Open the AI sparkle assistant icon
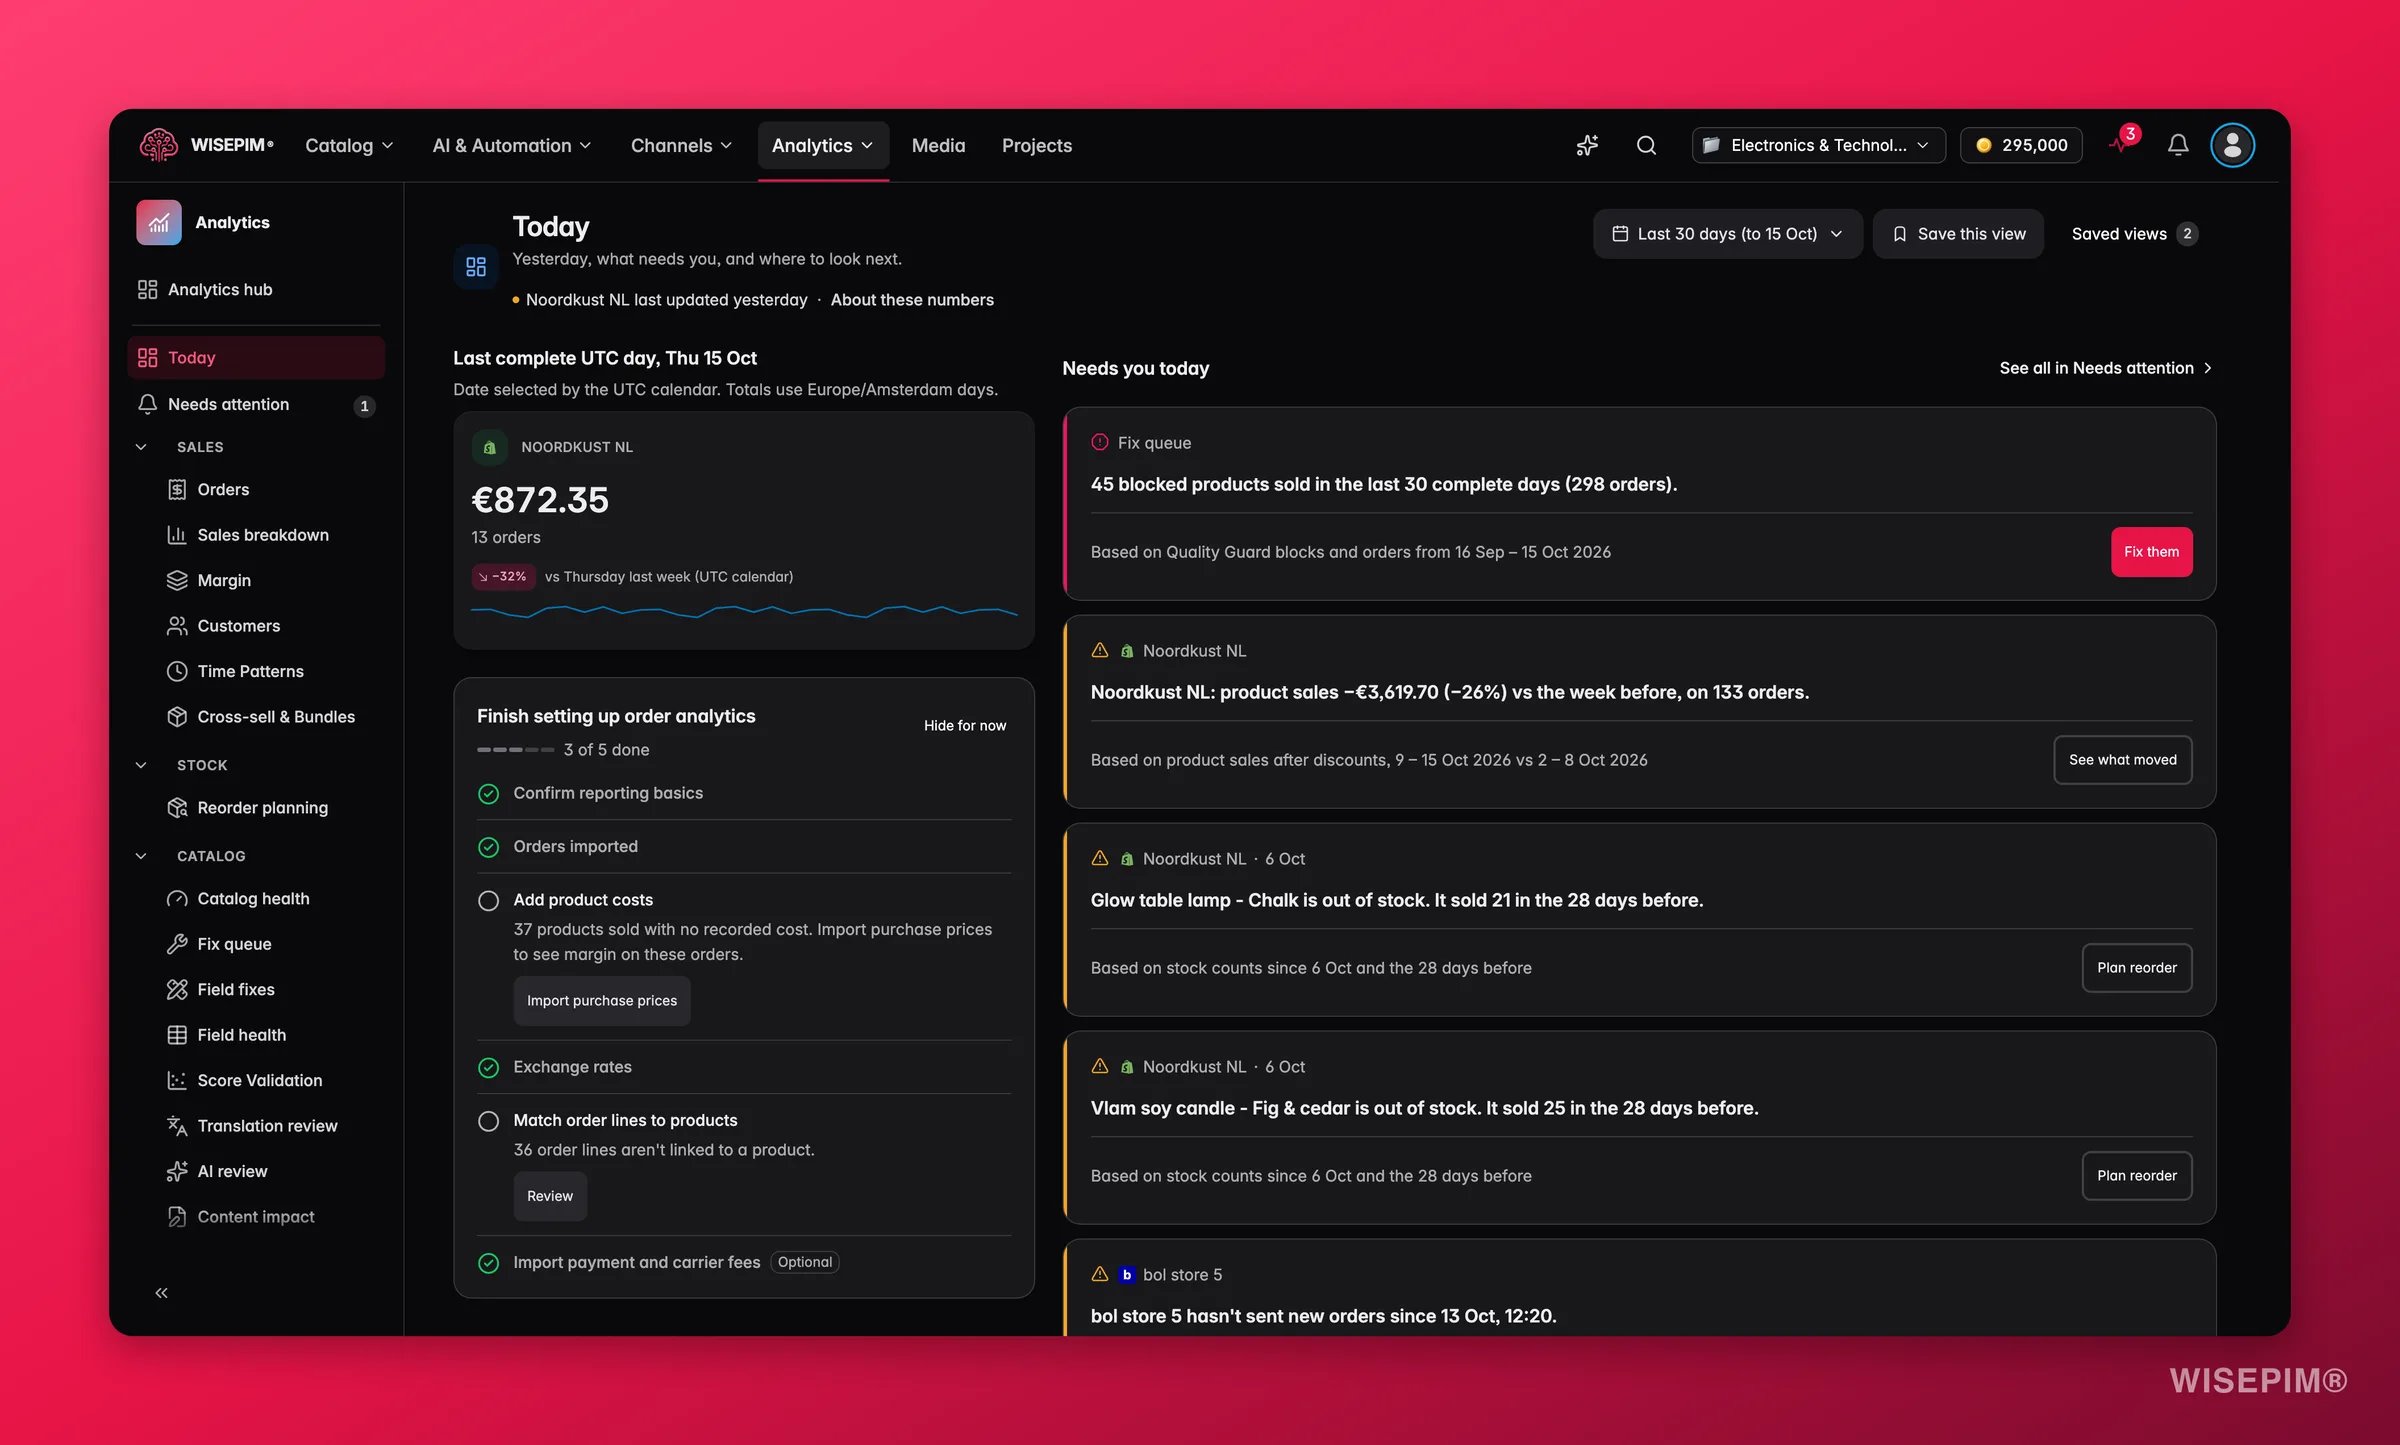 (x=1587, y=145)
